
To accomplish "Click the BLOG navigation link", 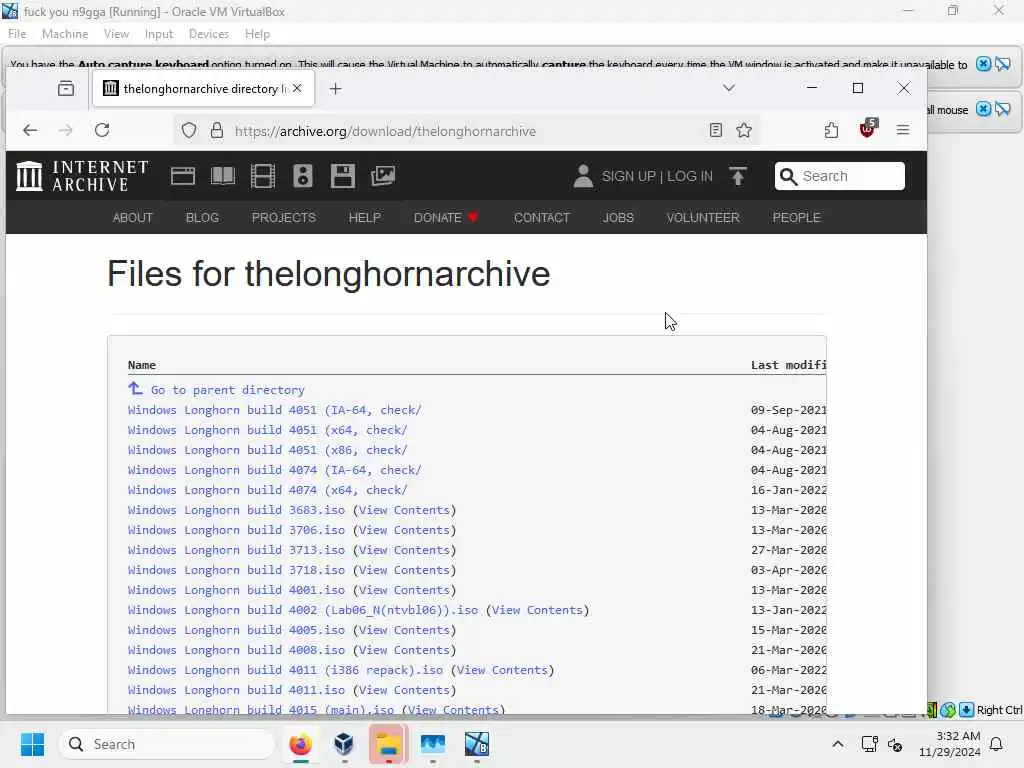I will (202, 217).
